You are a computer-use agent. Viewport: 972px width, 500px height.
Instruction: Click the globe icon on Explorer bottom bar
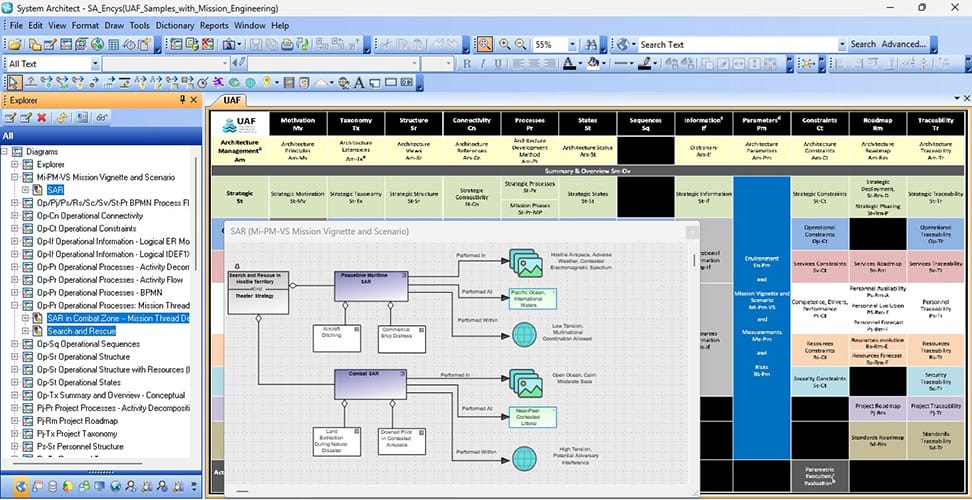coord(21,487)
